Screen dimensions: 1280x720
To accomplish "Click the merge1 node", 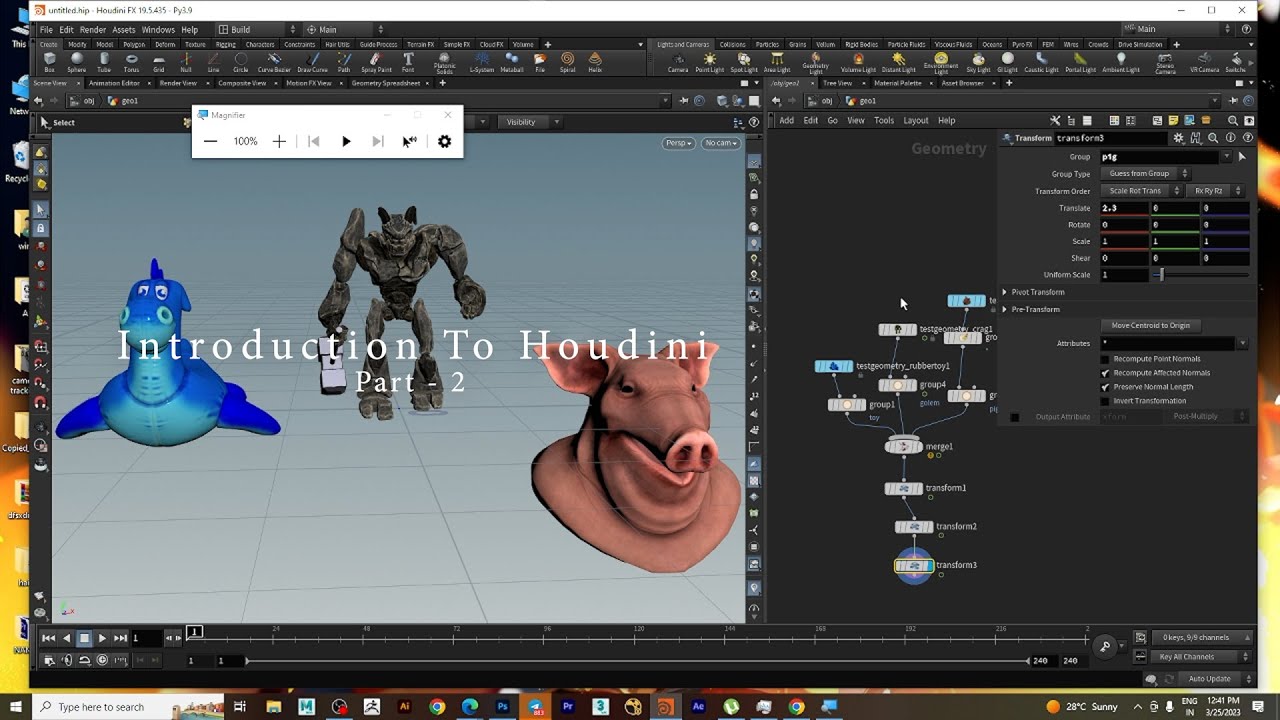I will point(904,446).
